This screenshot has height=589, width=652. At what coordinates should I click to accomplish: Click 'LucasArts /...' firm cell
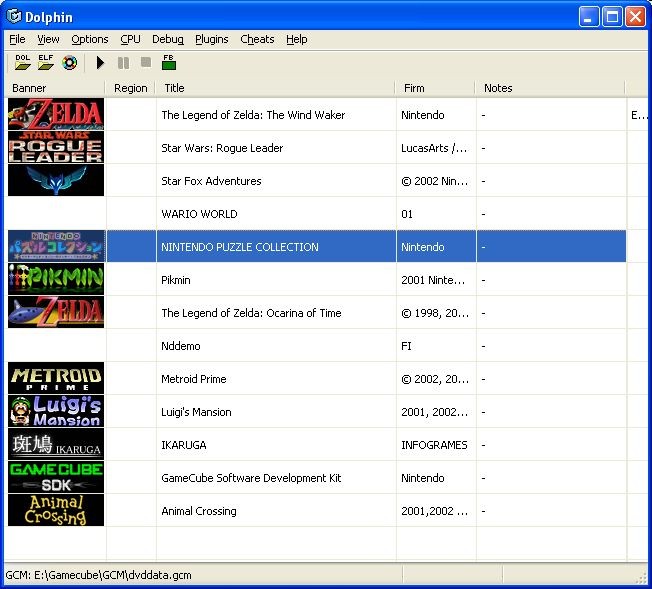pyautogui.click(x=434, y=148)
